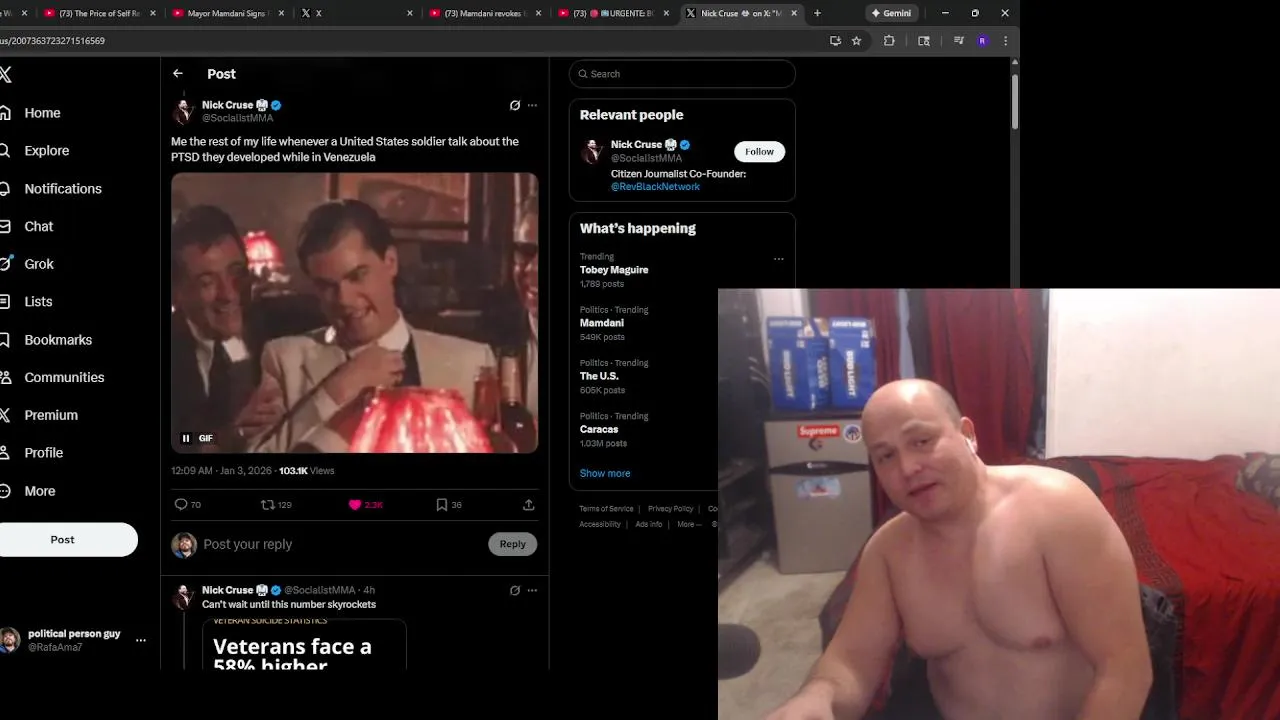Click the white Post button in sidebar

(x=62, y=540)
